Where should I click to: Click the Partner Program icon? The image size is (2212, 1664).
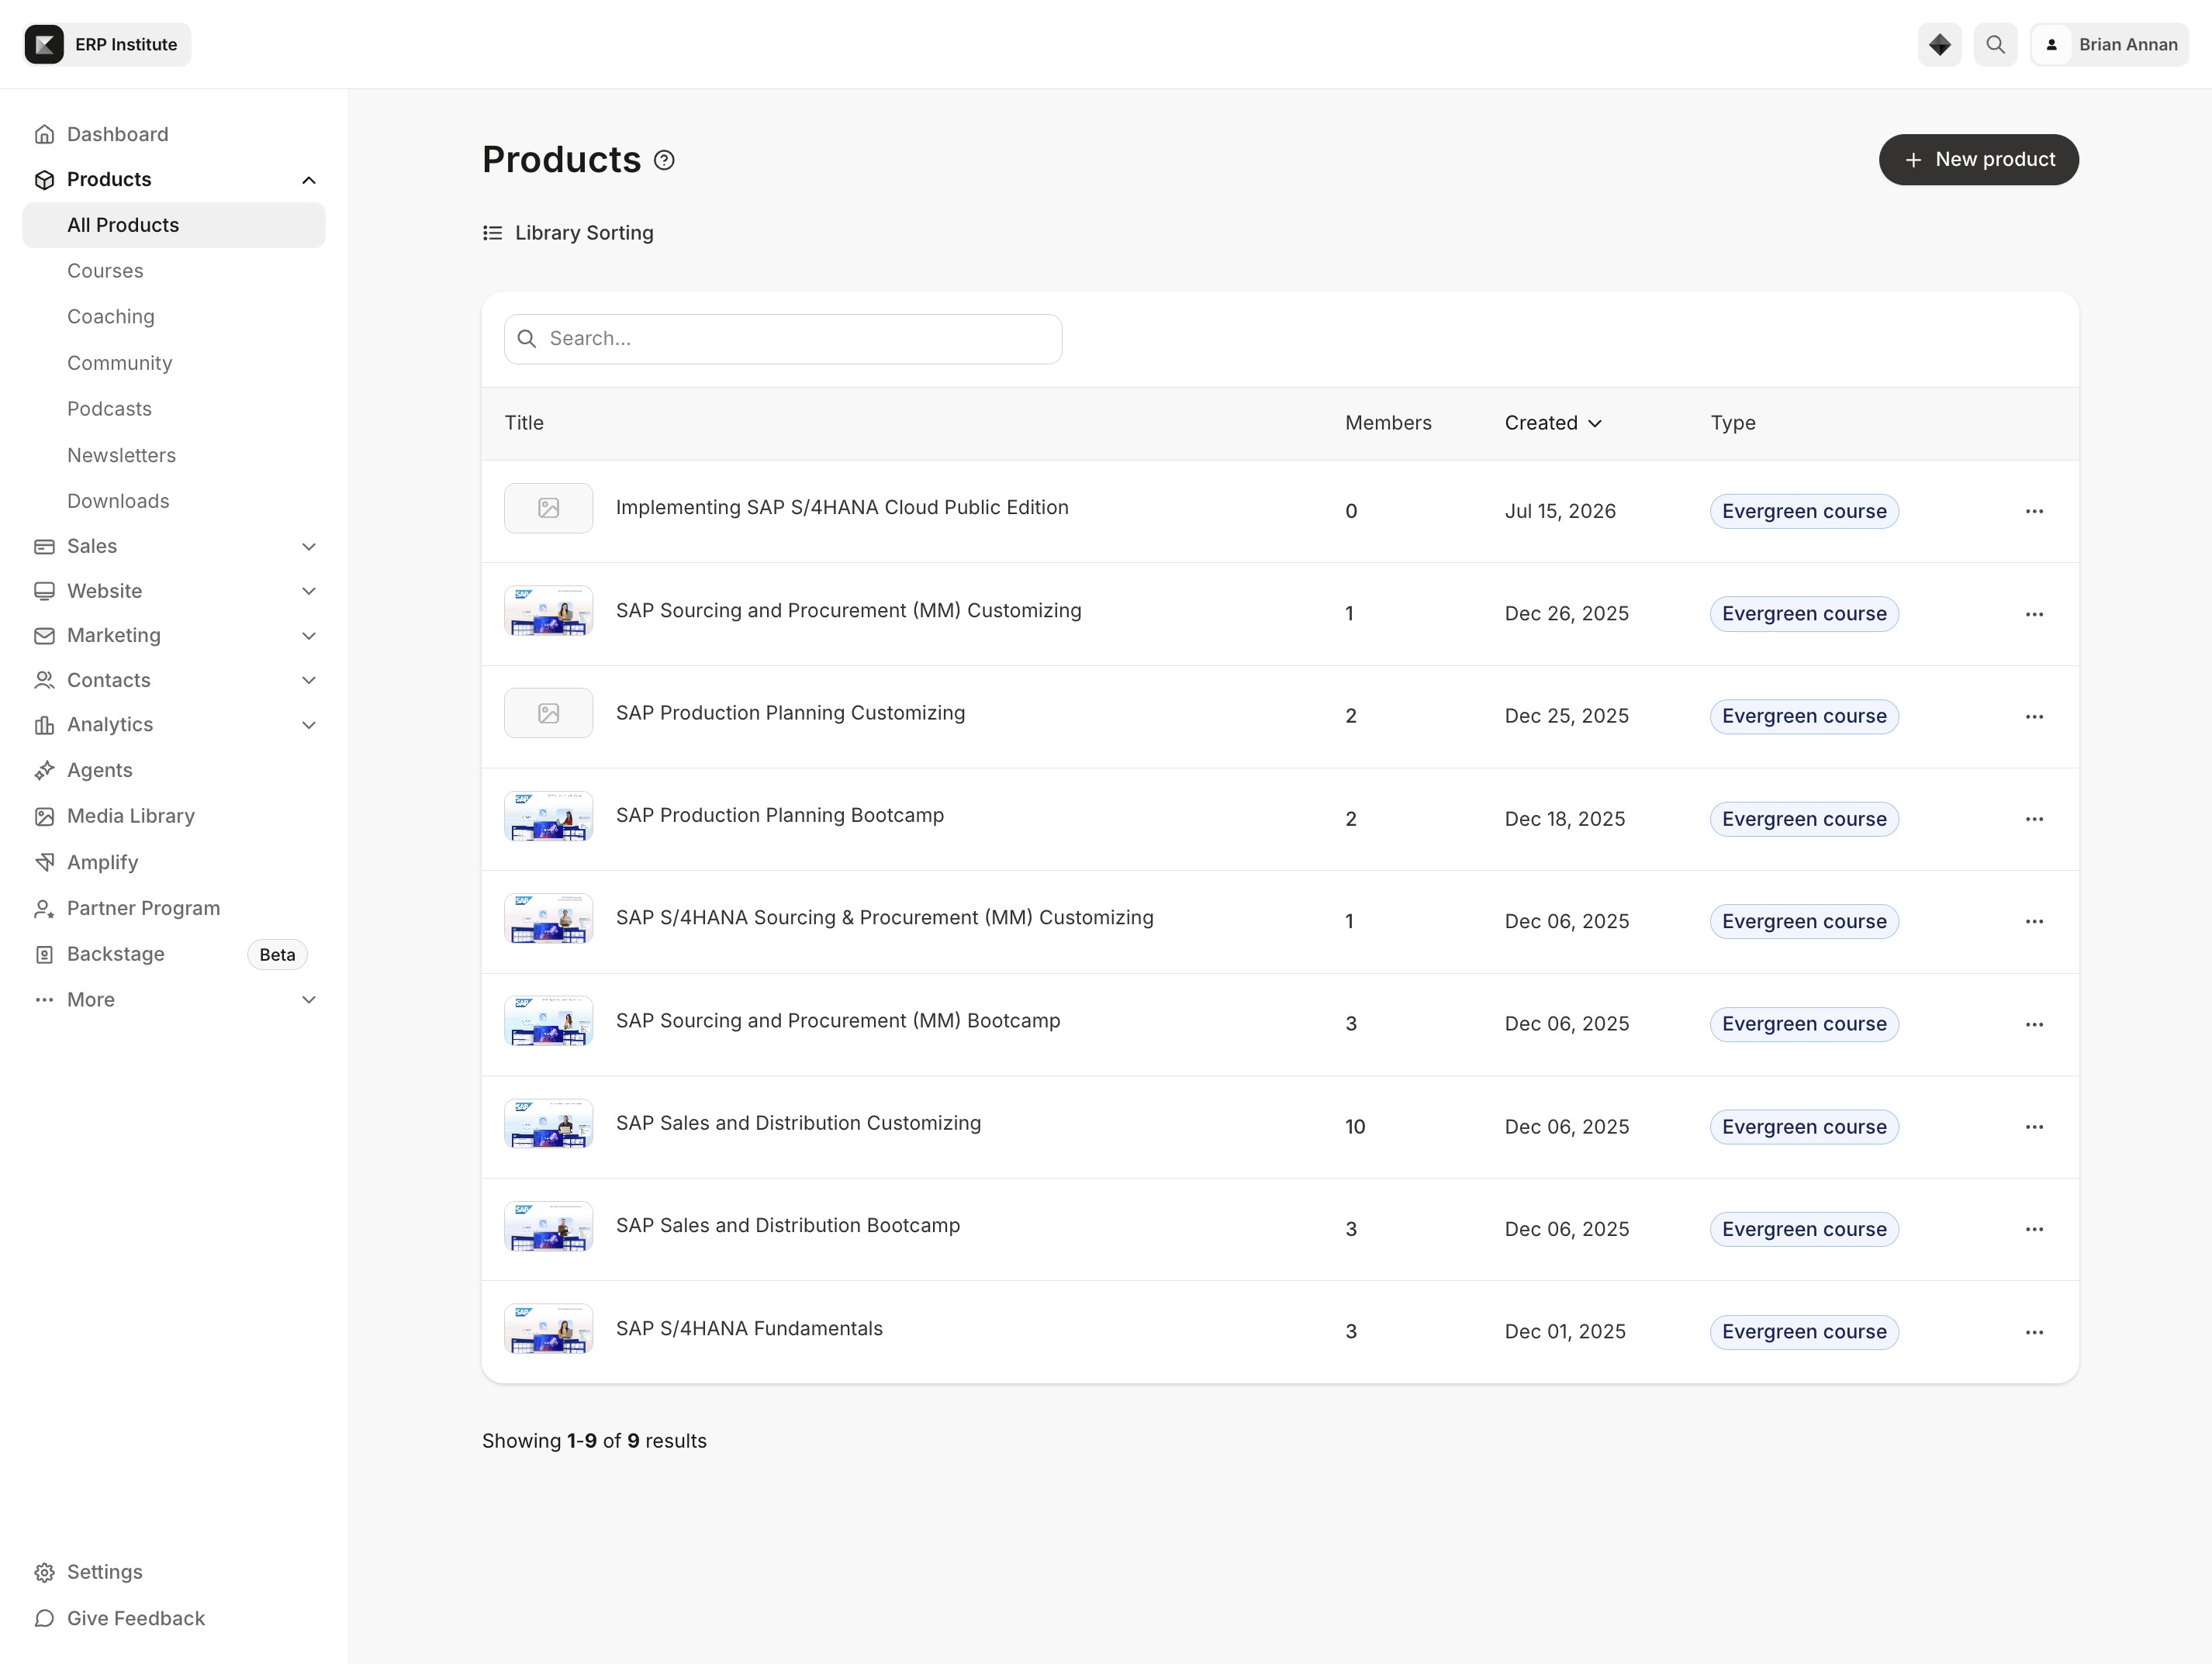44,908
